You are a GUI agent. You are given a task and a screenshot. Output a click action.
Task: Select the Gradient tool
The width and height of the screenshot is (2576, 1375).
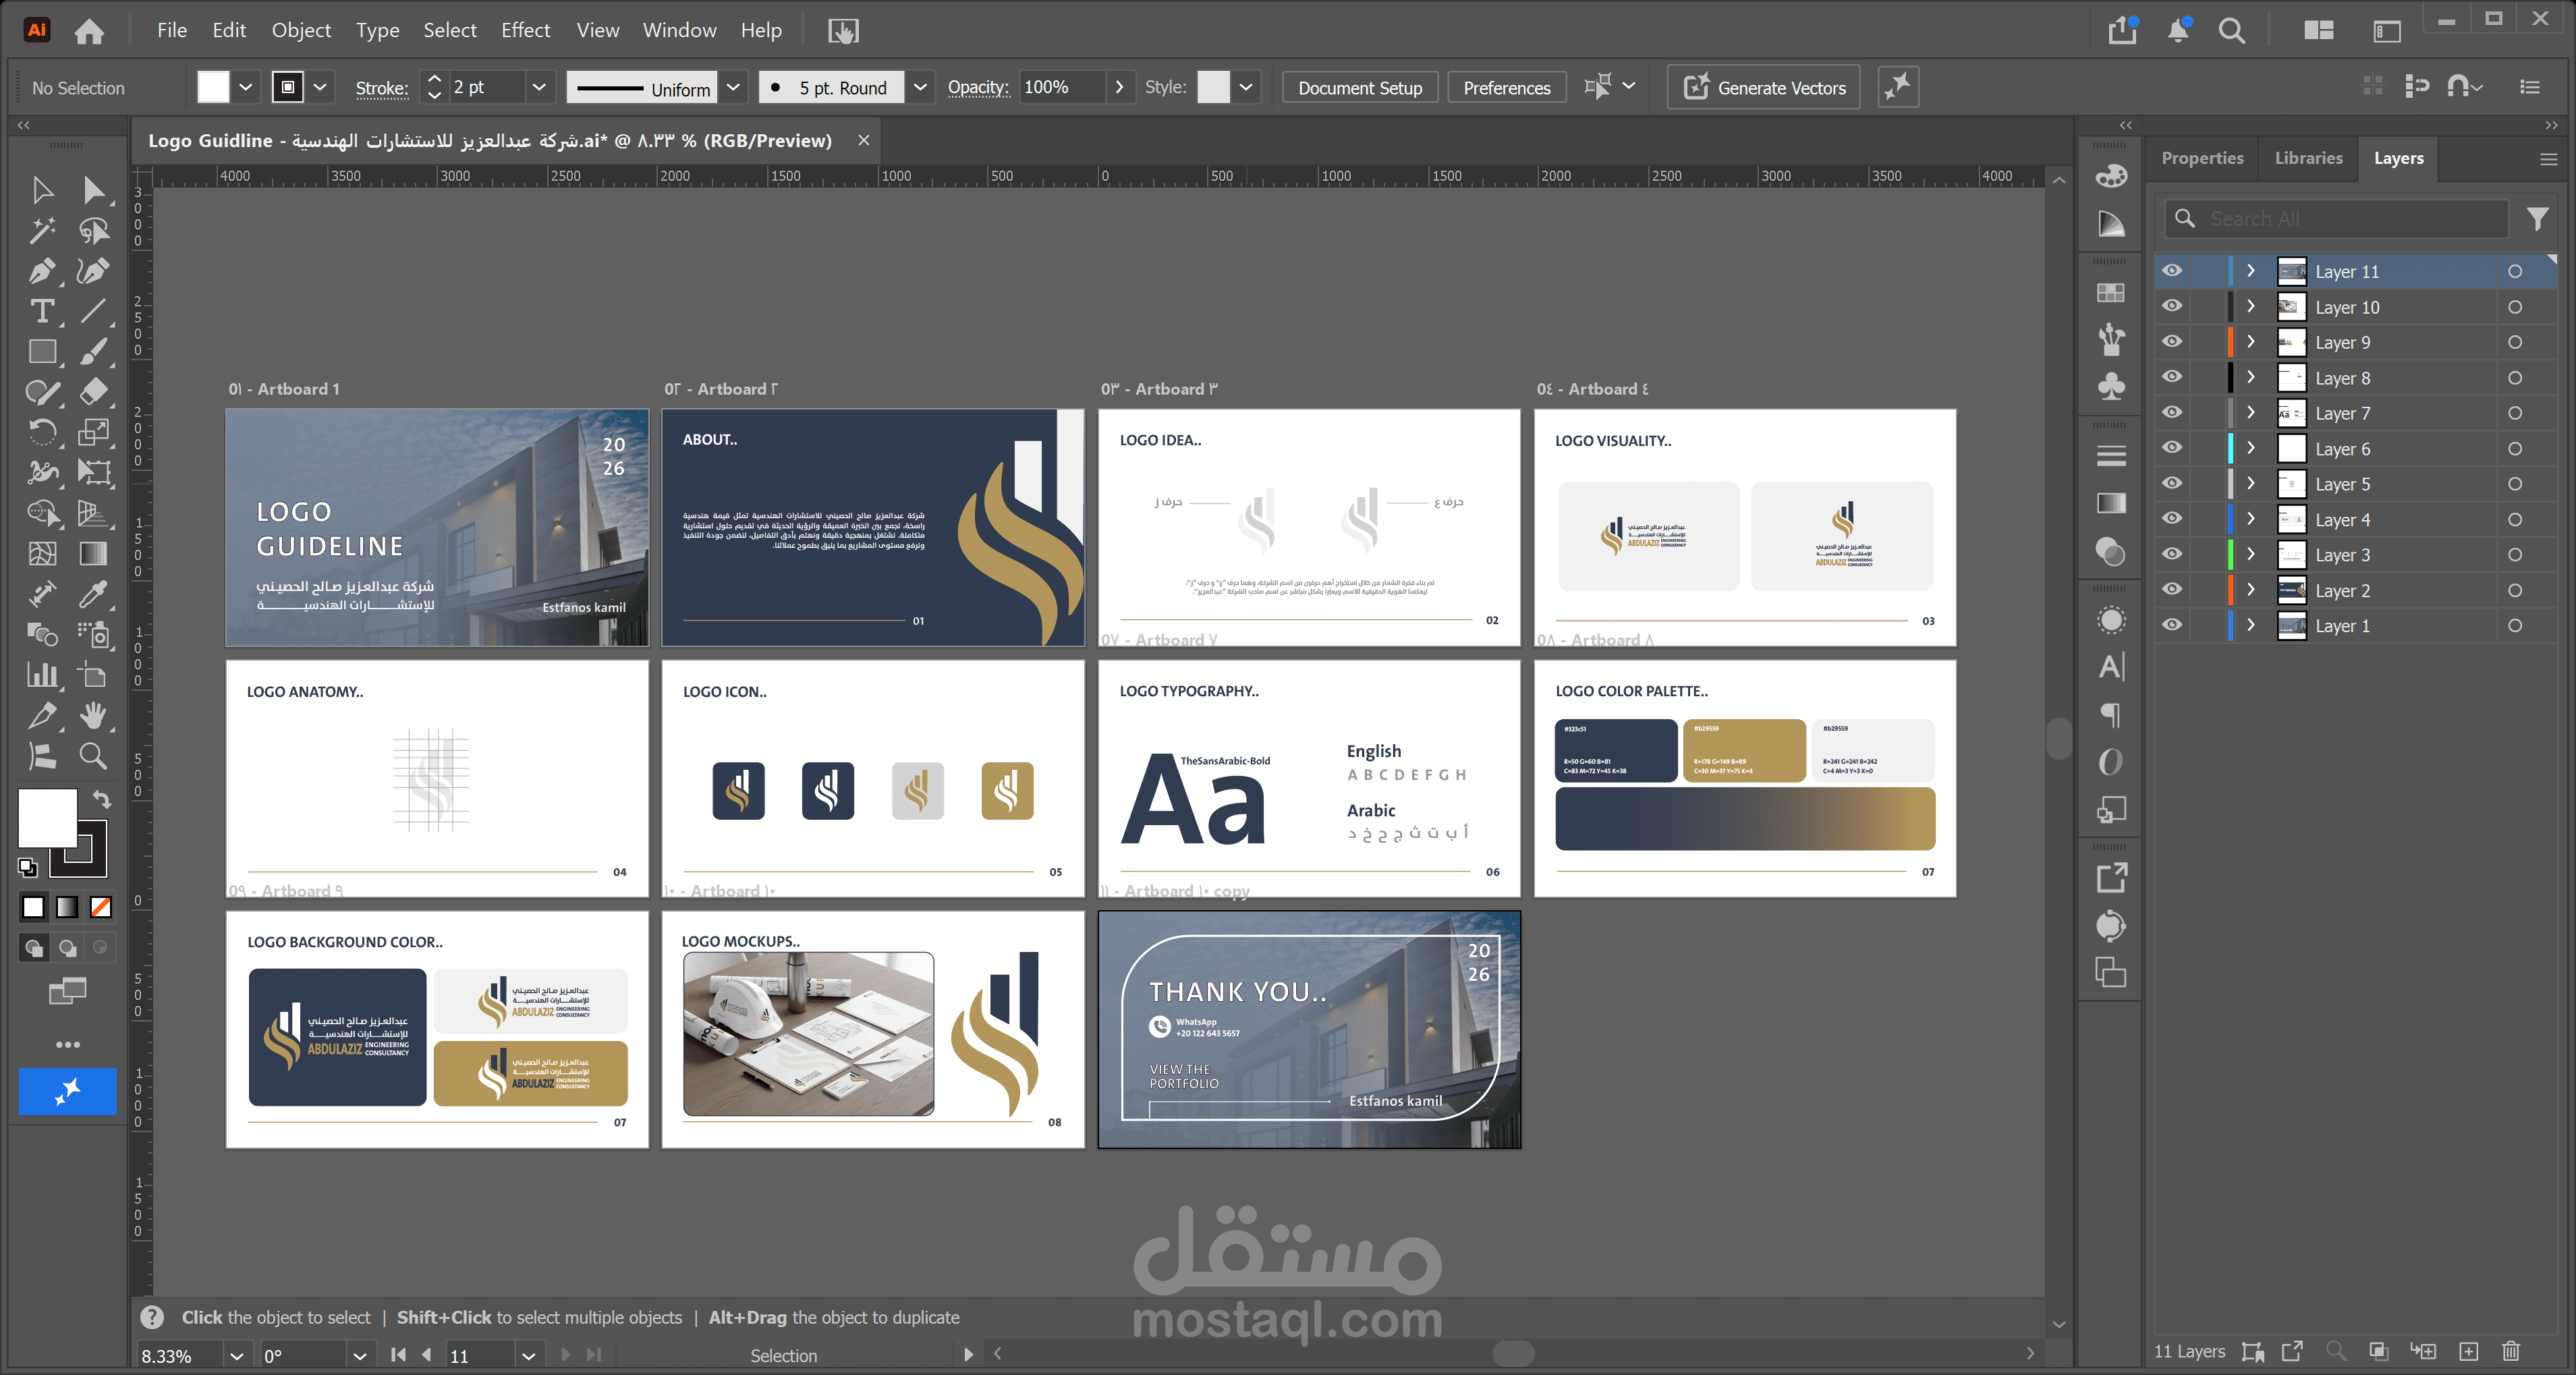tap(93, 553)
